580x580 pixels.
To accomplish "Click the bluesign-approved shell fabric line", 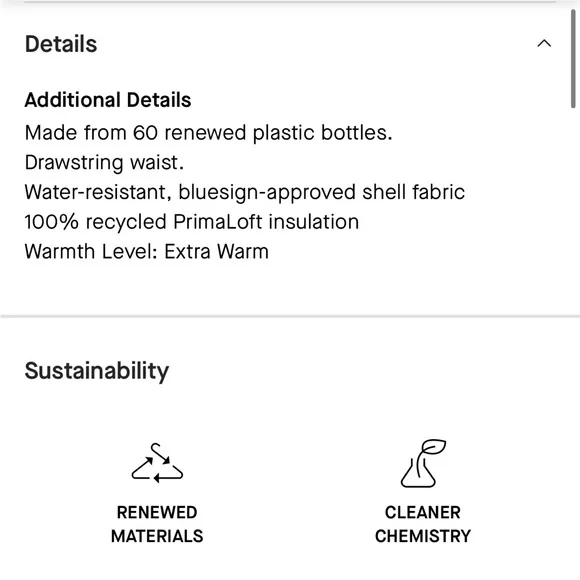I will pyautogui.click(x=245, y=192).
